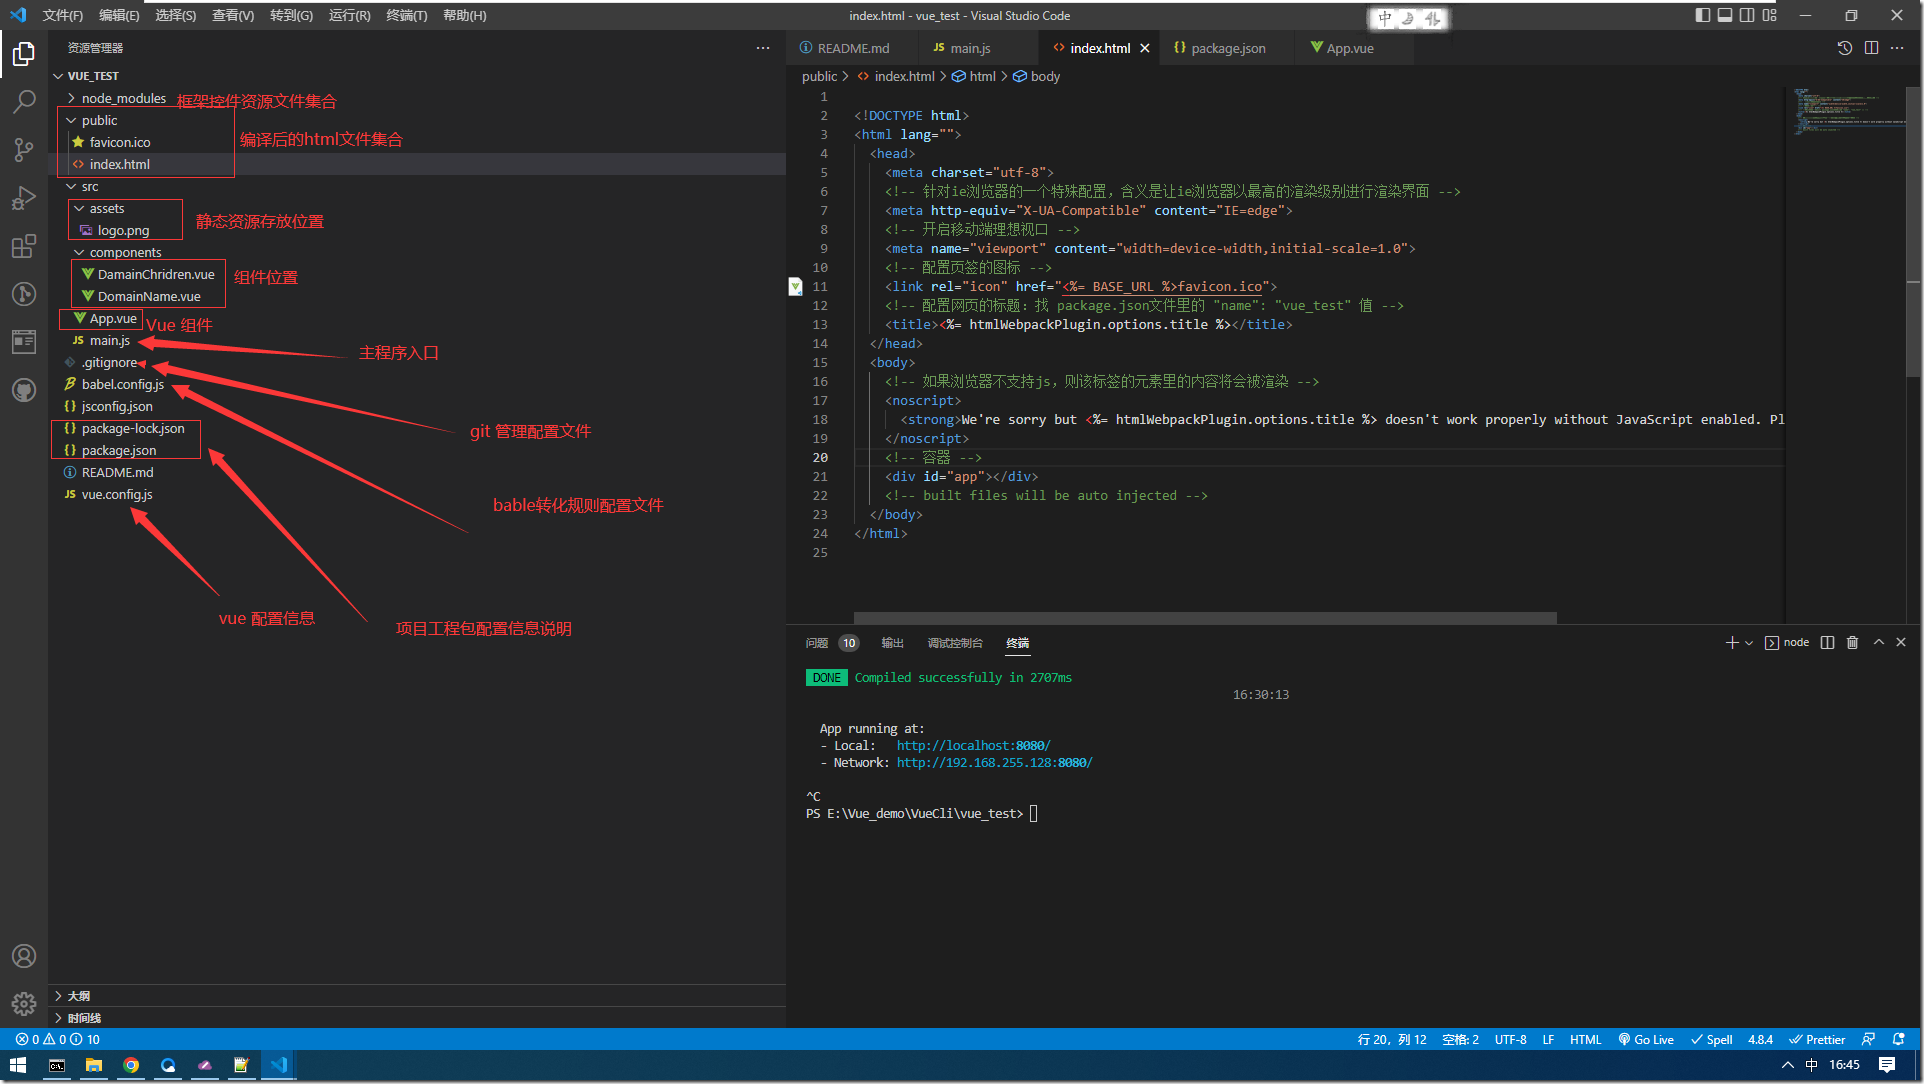Toggle Spell checker in status bar
Image resolution: width=1924 pixels, height=1084 pixels.
click(x=1711, y=1039)
